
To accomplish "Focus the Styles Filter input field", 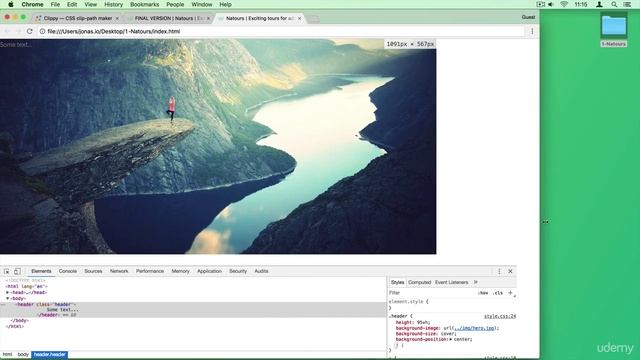I will click(x=432, y=293).
